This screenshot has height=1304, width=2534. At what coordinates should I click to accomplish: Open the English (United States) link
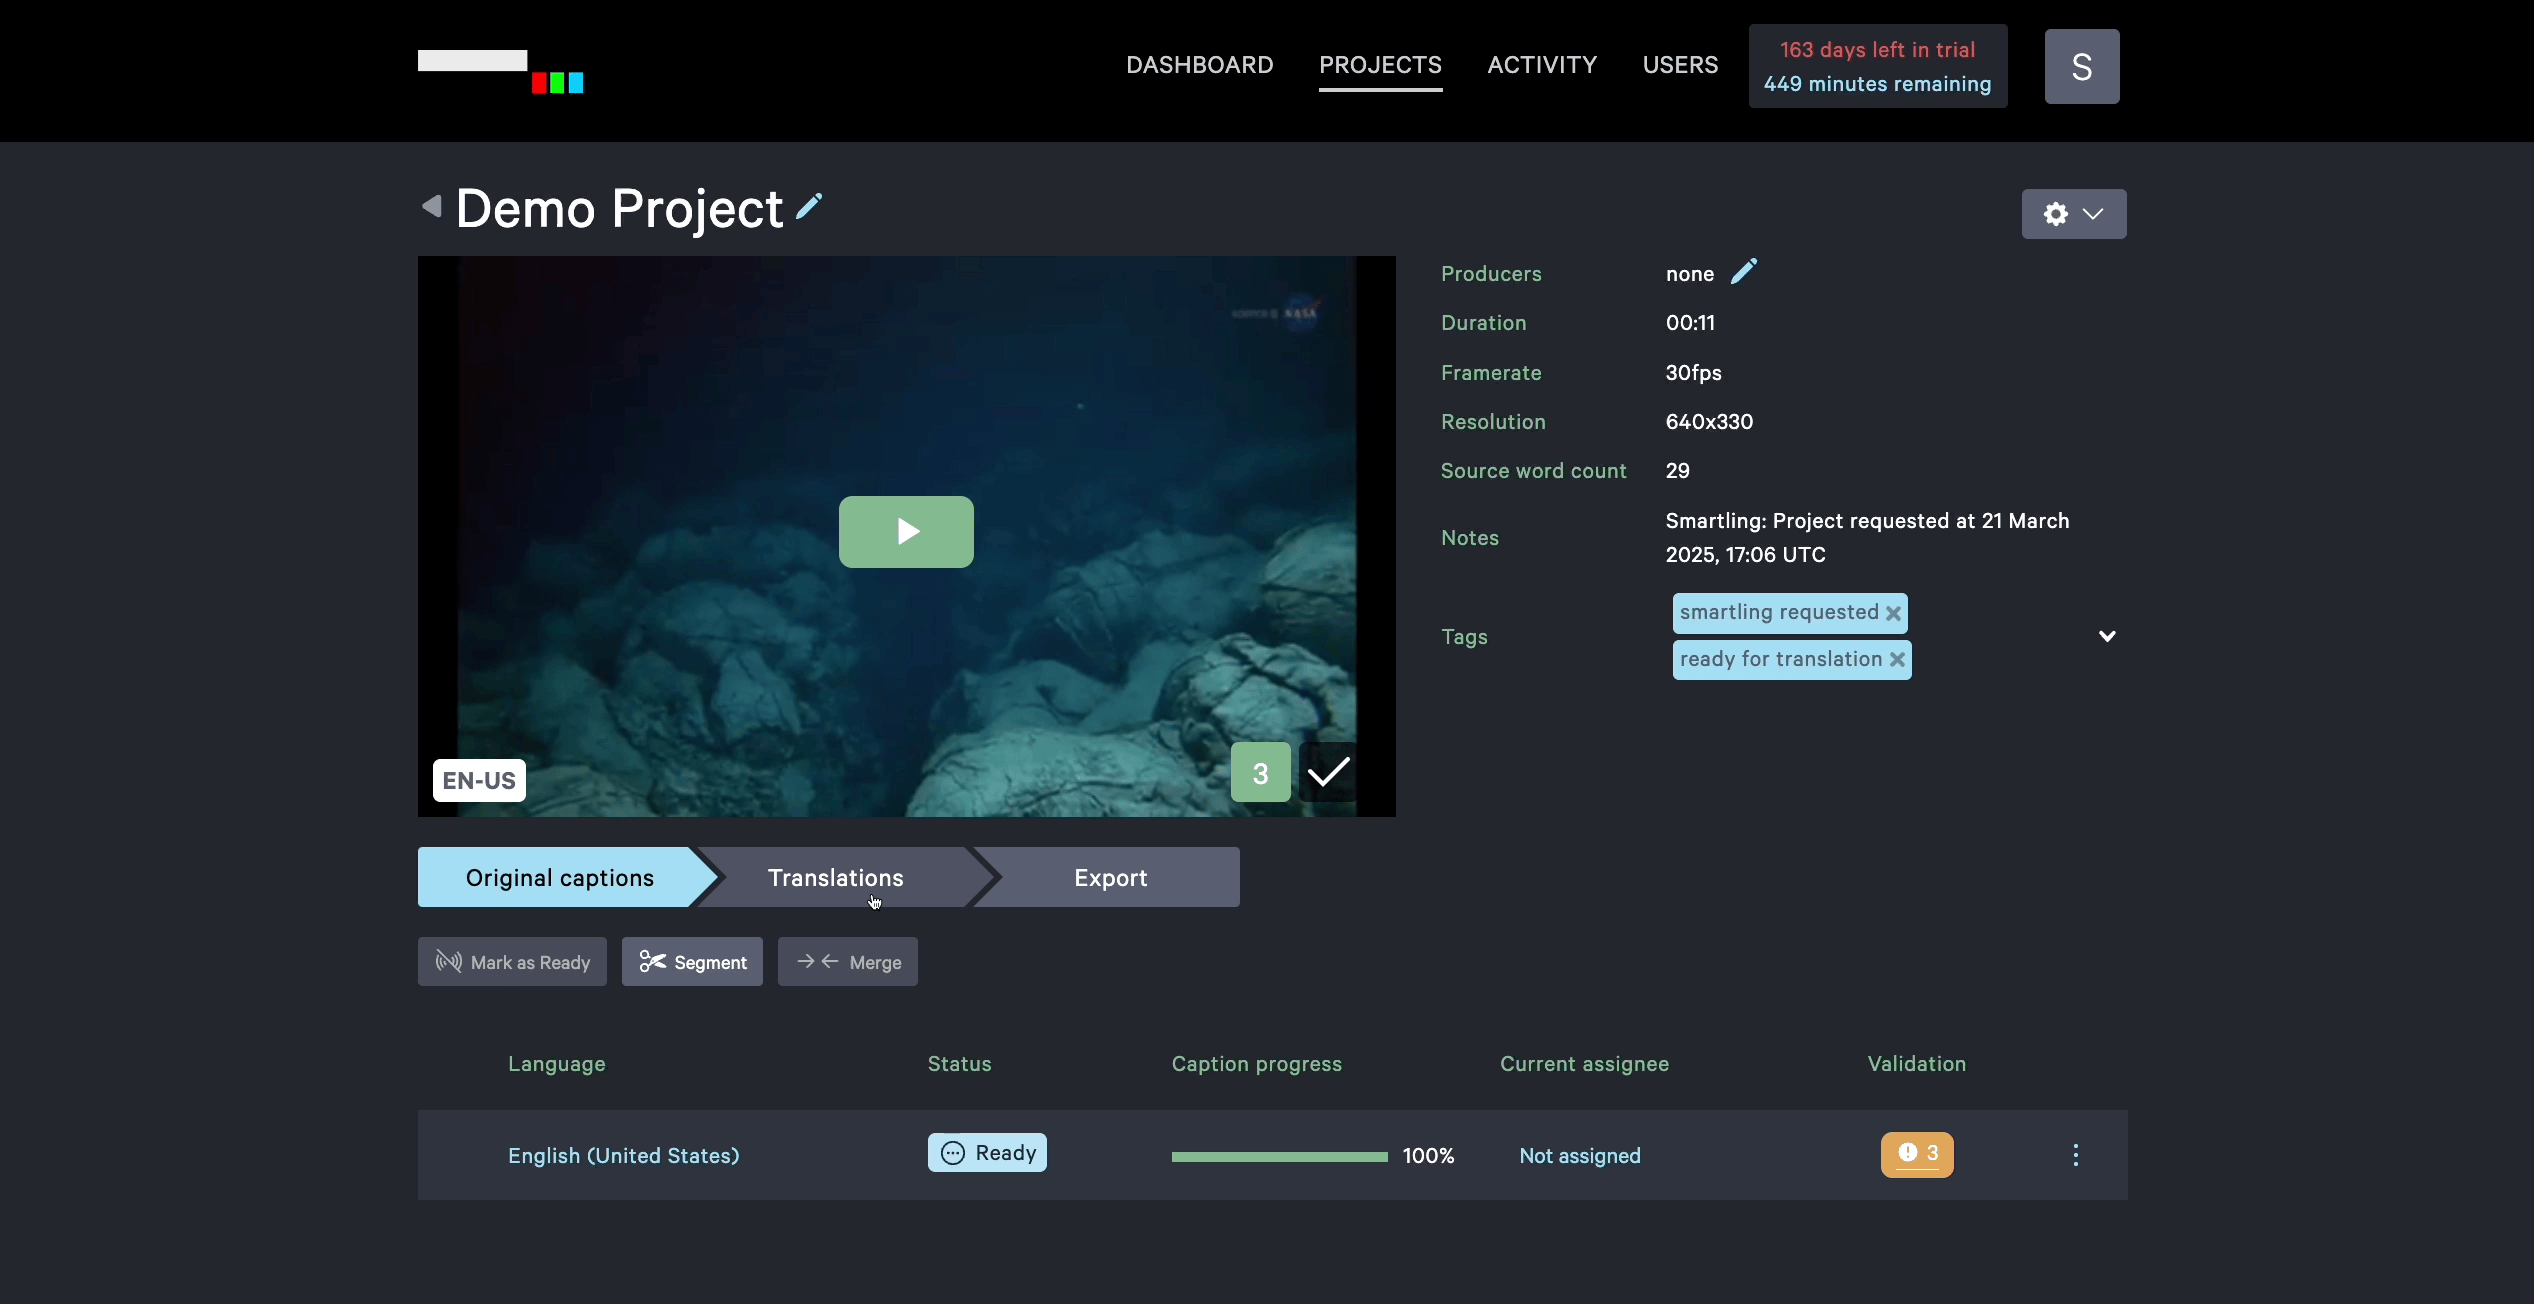[x=623, y=1156]
